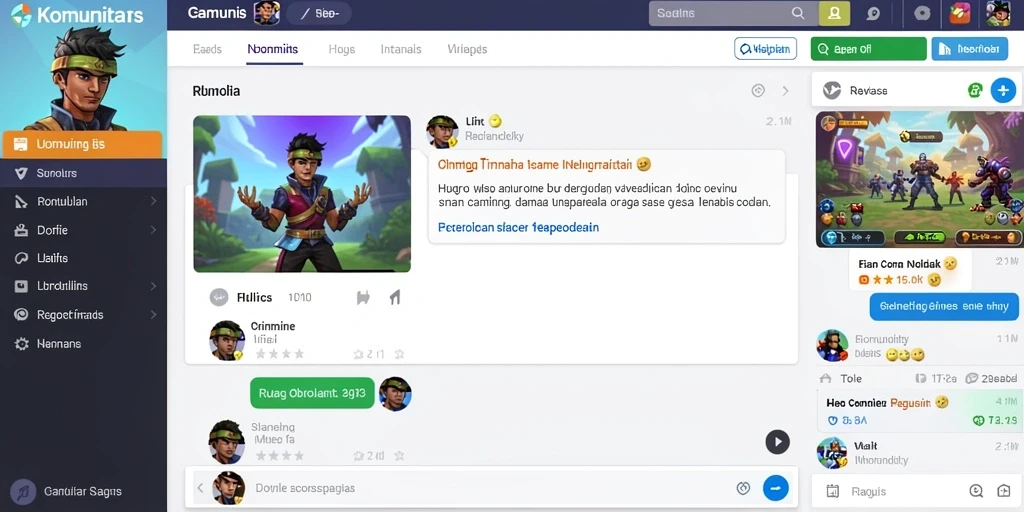Viewport: 1024px width, 512px height.
Task: Click the Lint user avatar in post
Action: 442,131
